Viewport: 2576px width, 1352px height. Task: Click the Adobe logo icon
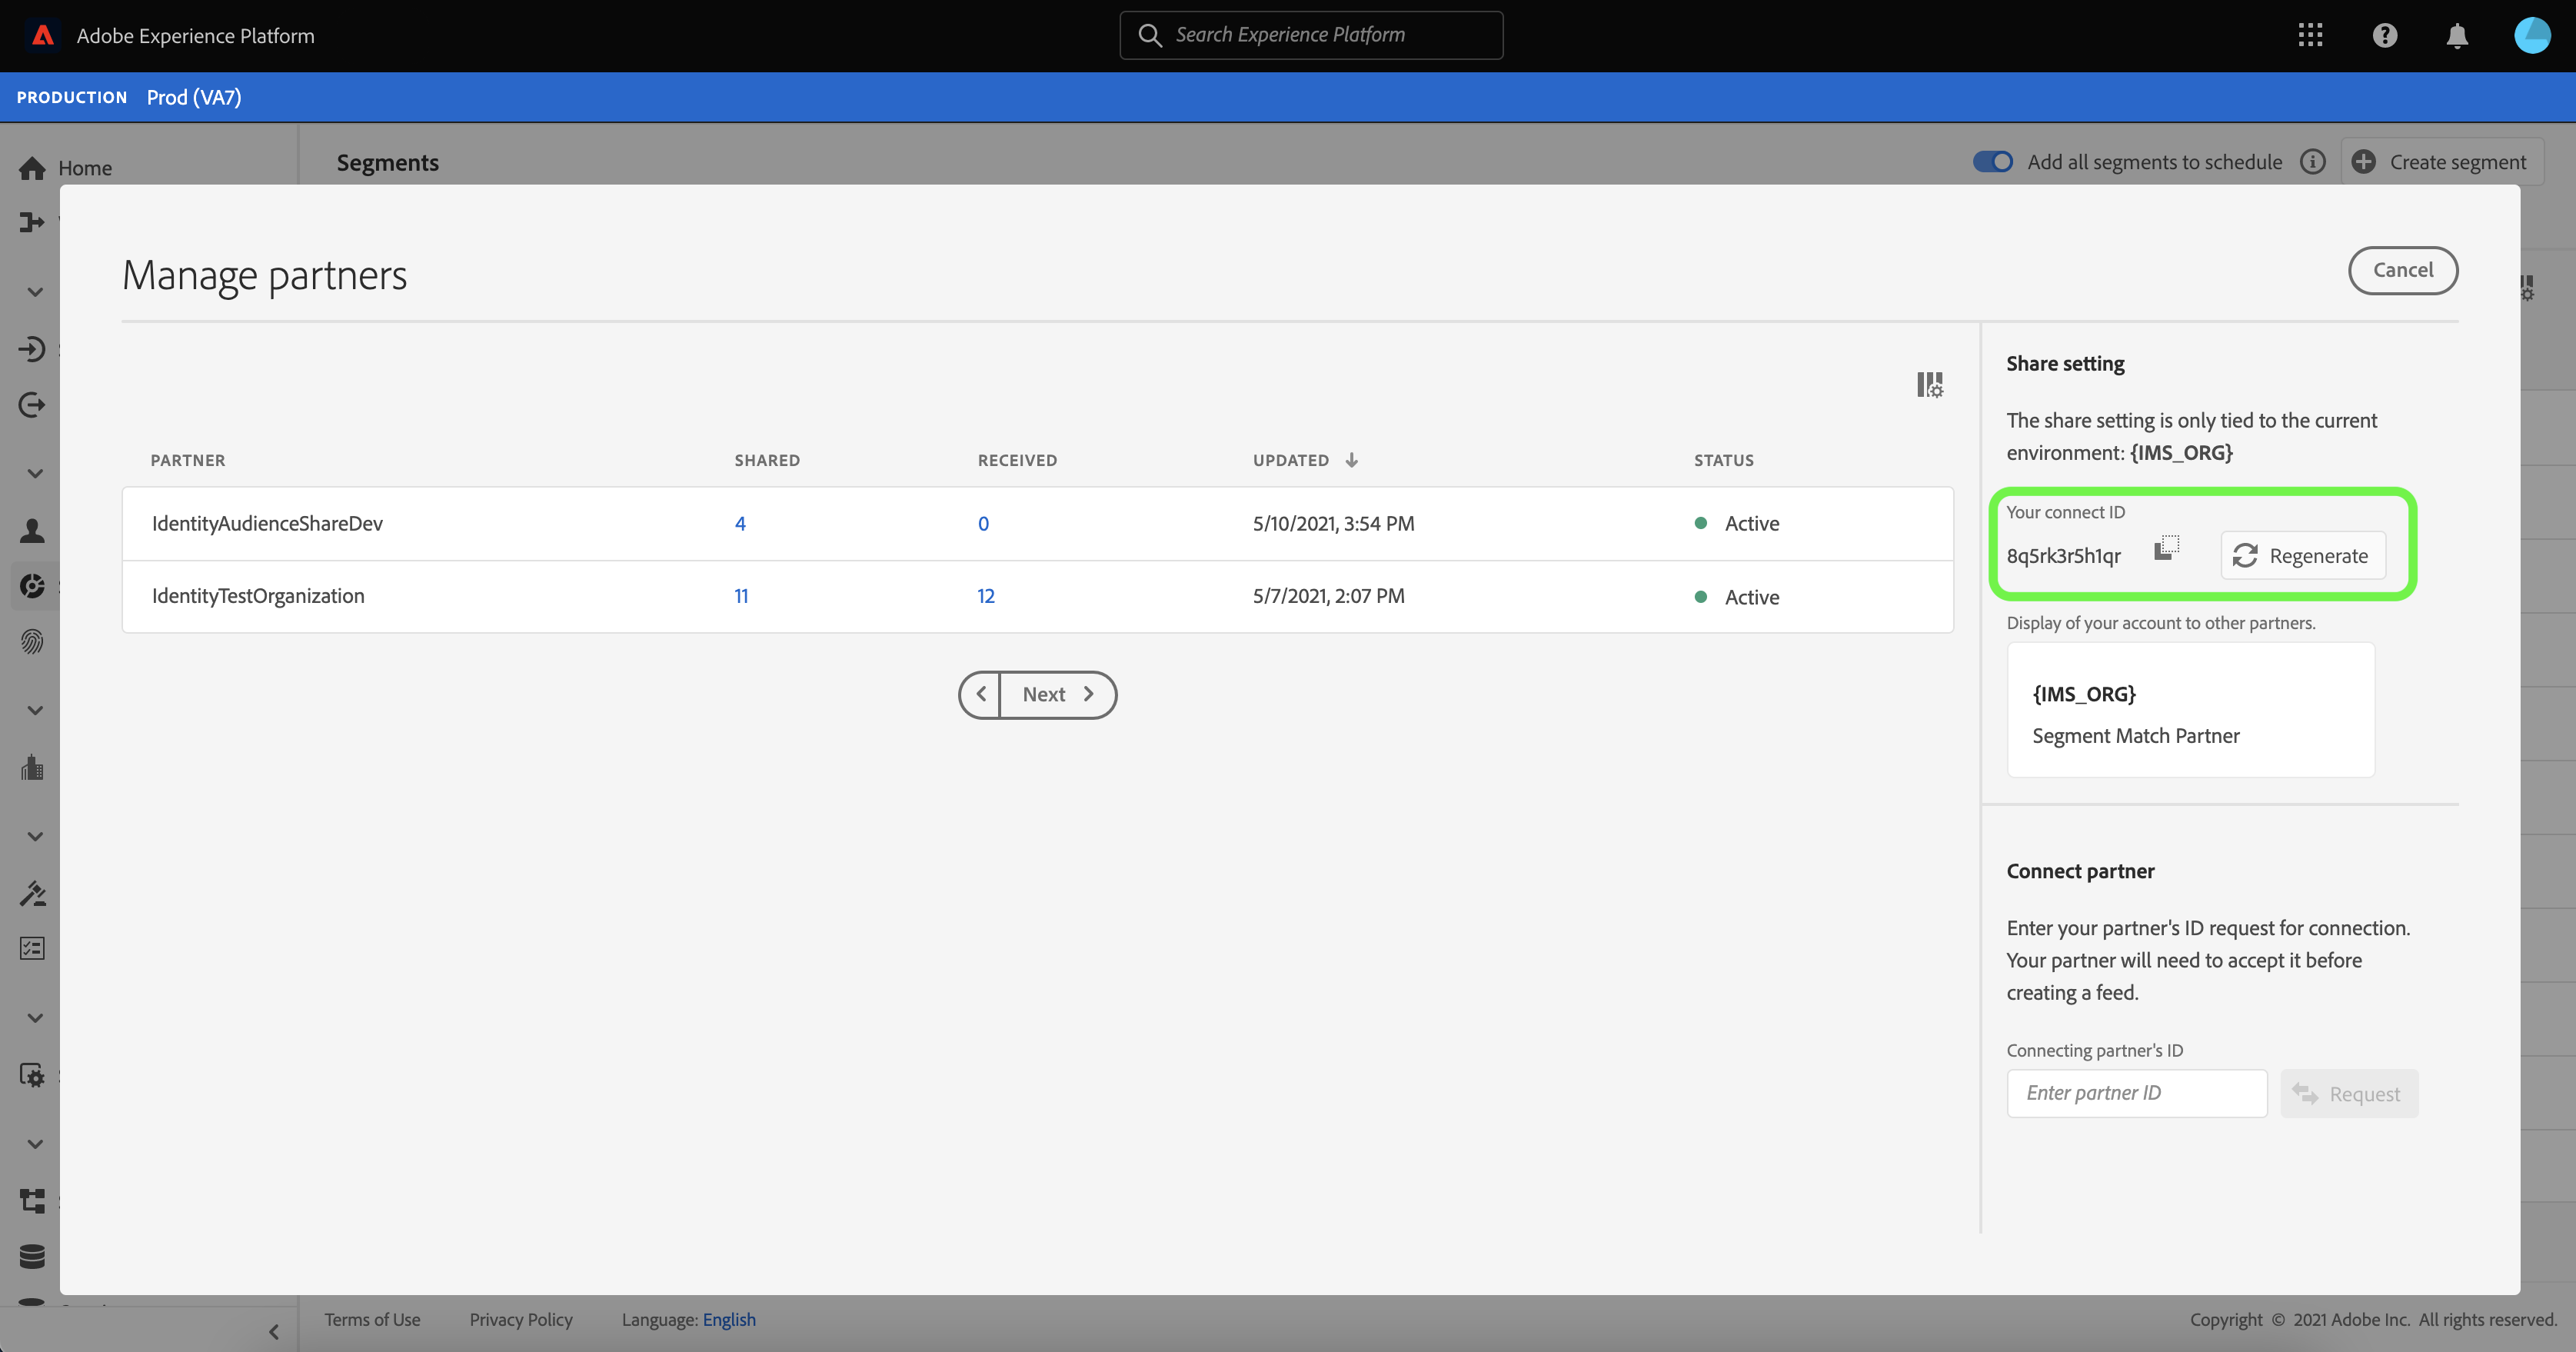click(43, 36)
